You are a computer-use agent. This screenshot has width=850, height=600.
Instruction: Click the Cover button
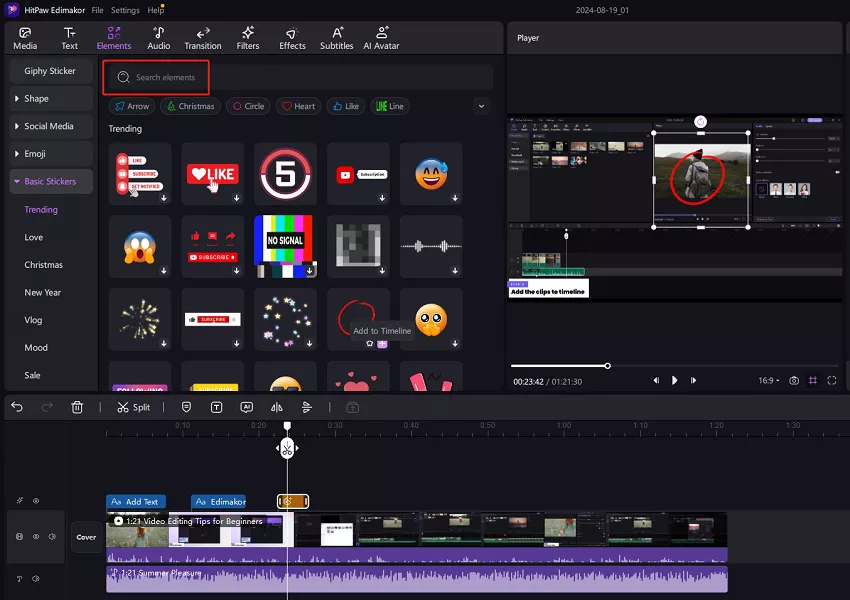[x=86, y=537]
